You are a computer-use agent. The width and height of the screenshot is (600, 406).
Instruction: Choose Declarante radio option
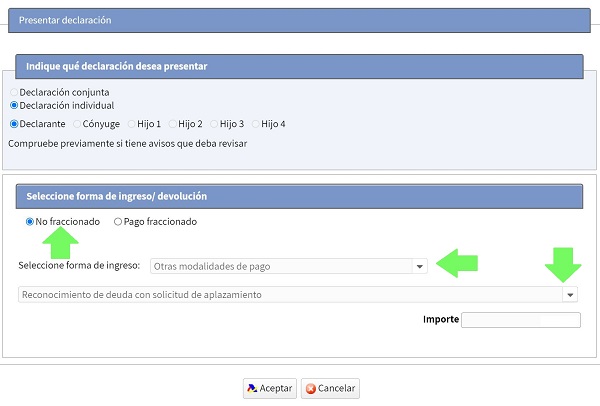(14, 124)
